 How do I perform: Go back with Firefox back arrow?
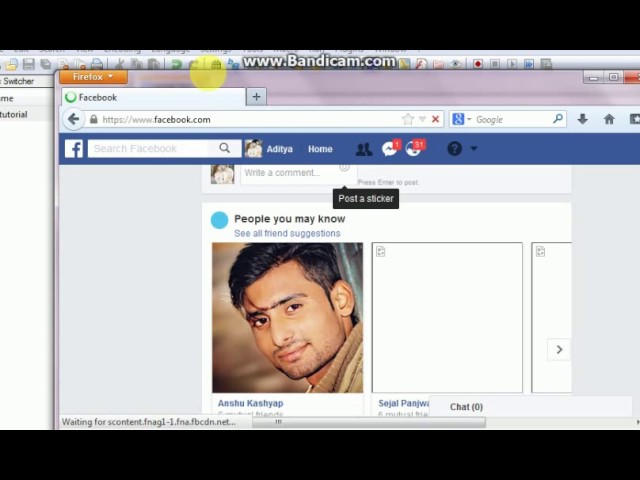(x=73, y=120)
